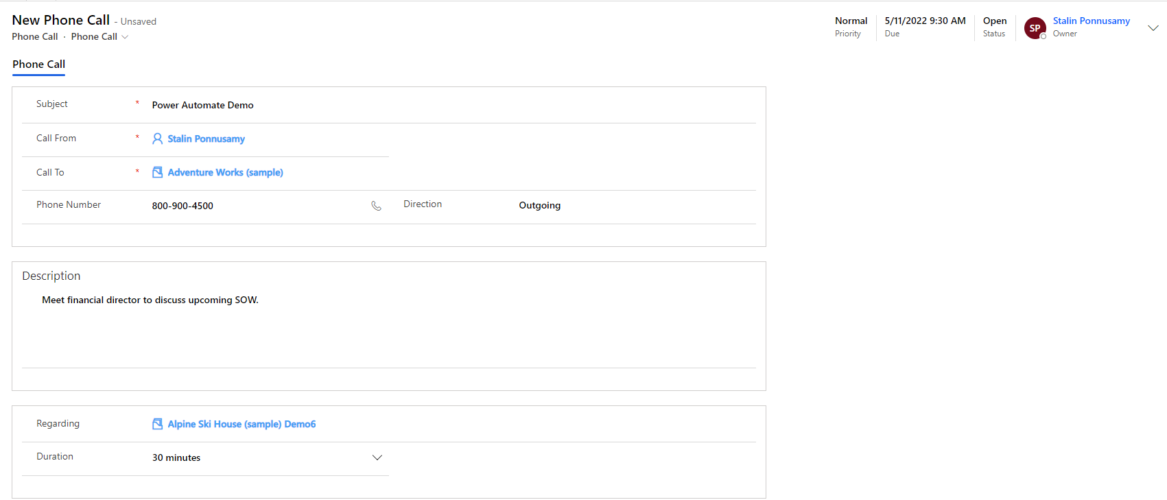Select the Phone Call tab
Screen dimensions: 1167x500
(39, 65)
